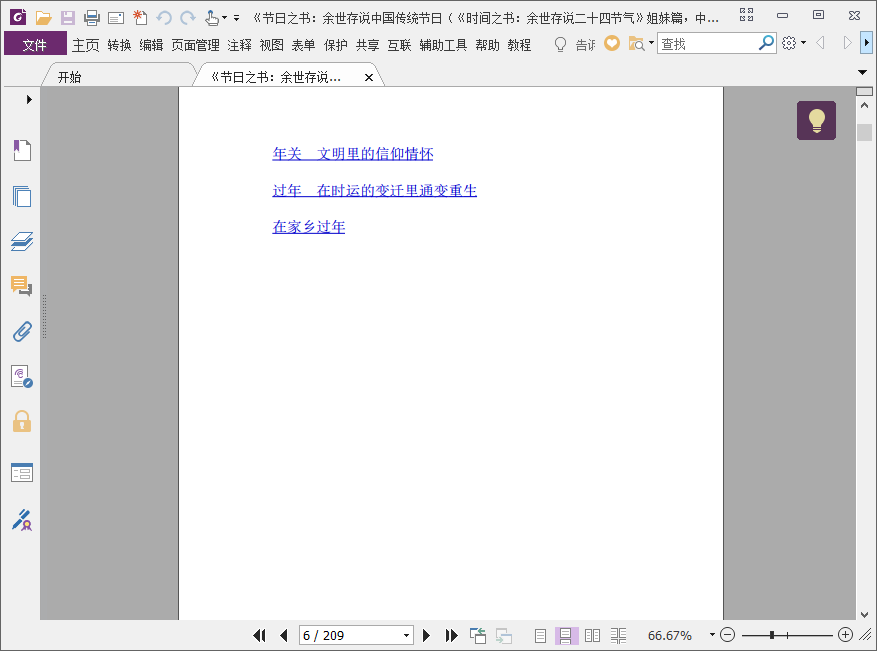
Task: Open the Attachments paperclip panel
Action: pyautogui.click(x=22, y=331)
